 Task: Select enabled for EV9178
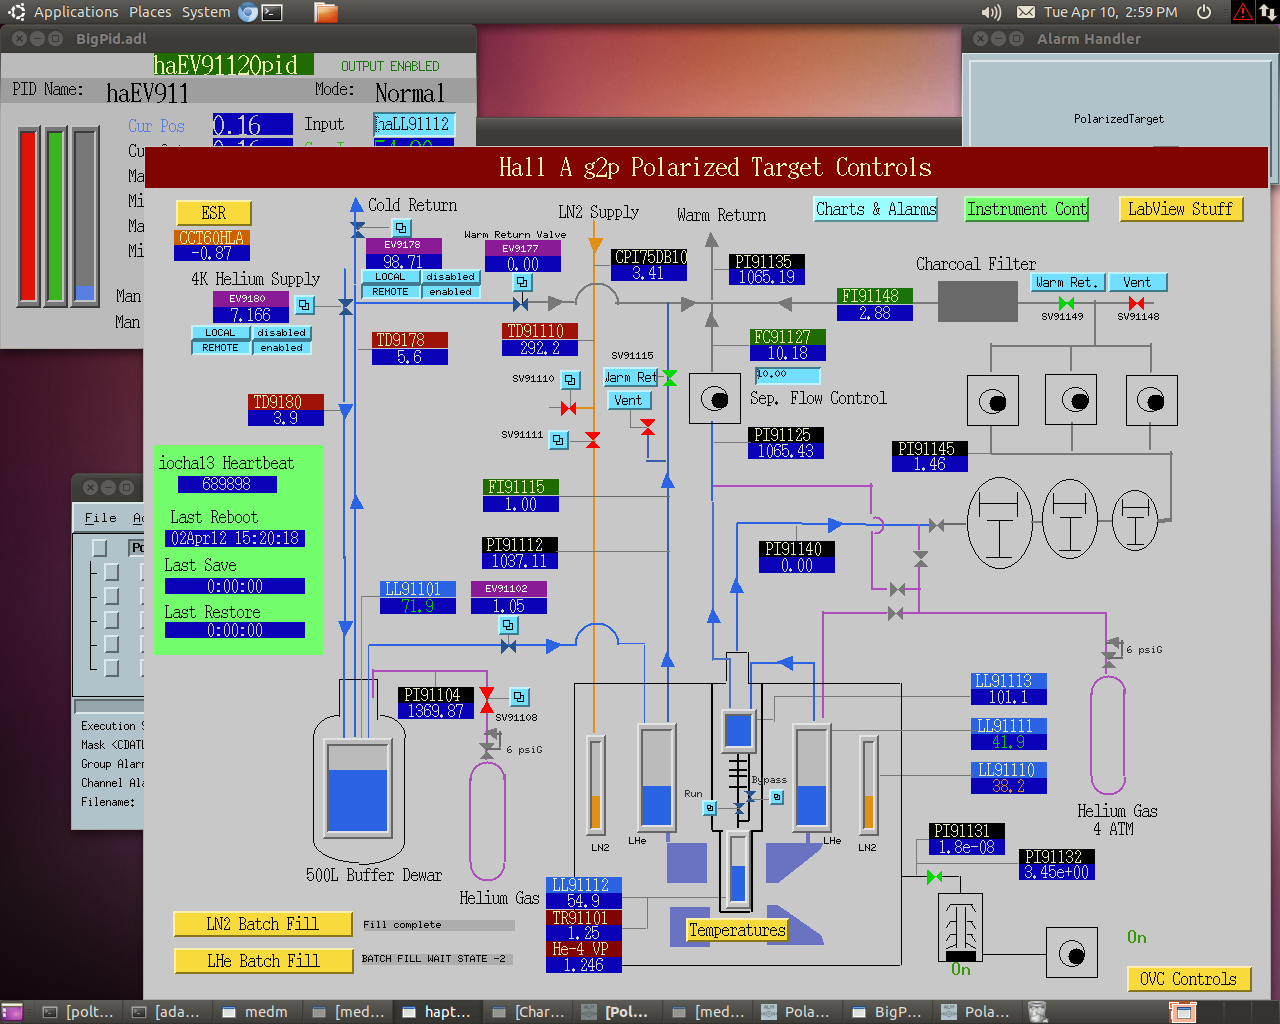451,292
